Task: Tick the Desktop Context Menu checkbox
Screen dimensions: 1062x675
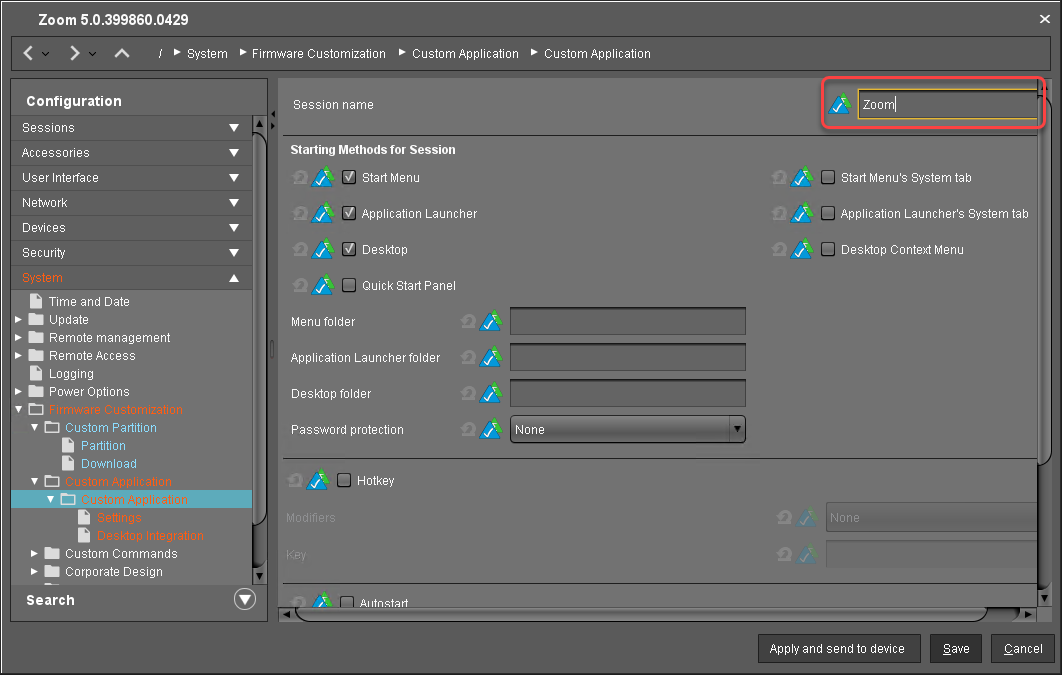Action: pyautogui.click(x=828, y=250)
